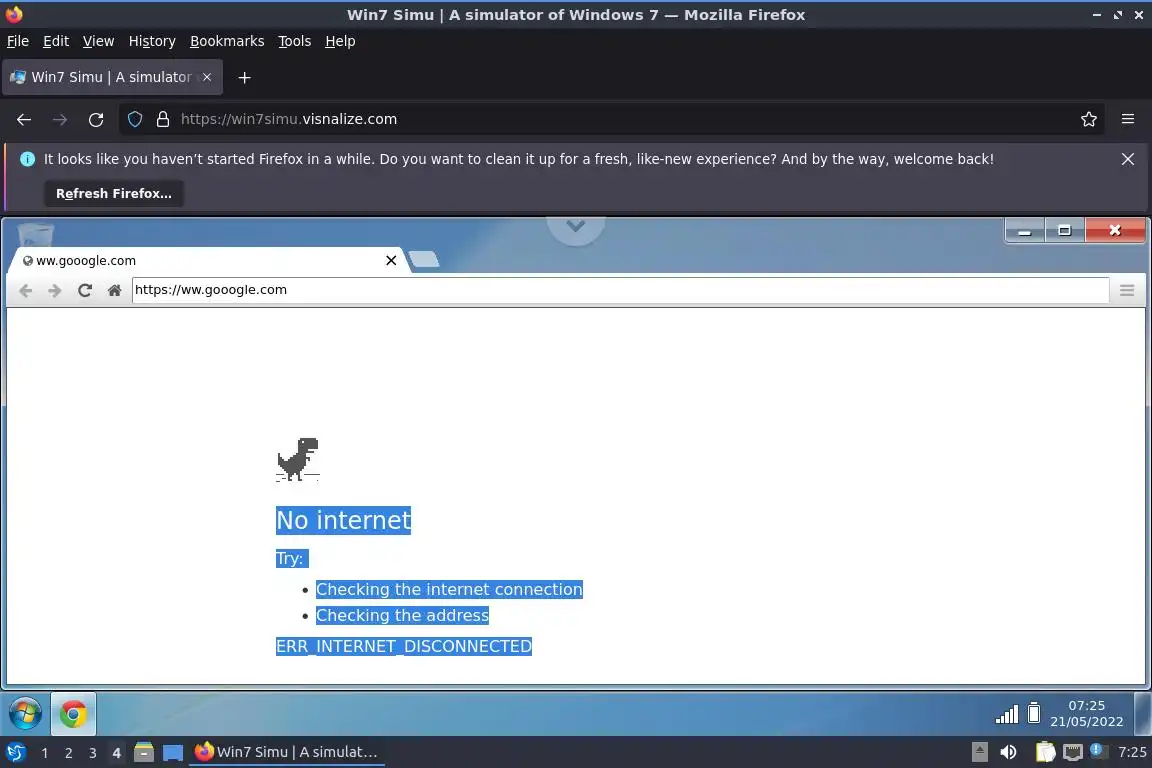This screenshot has width=1152, height=768.
Task: Click the ERR_INTERNET_DISCONNECTED text
Action: 403,646
